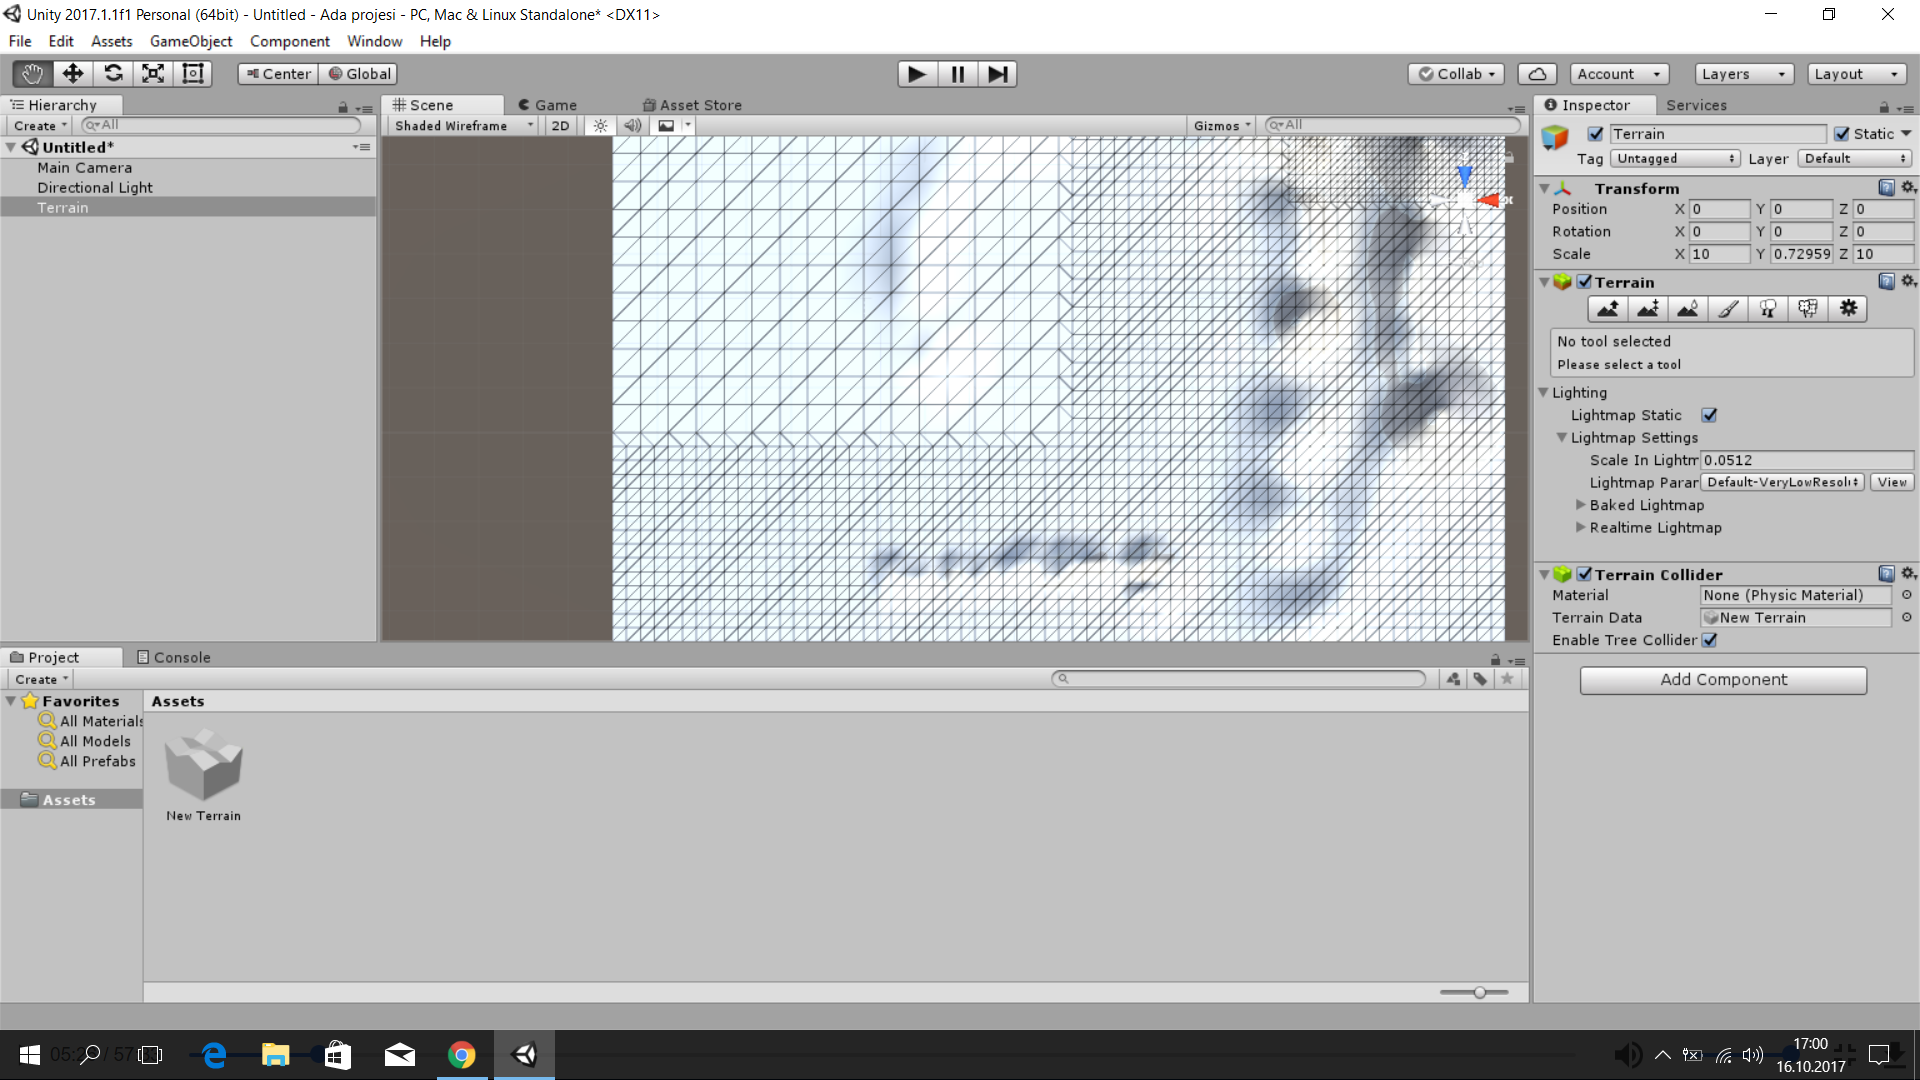
Task: Expand the Baked Lightmap section
Action: coord(1581,505)
